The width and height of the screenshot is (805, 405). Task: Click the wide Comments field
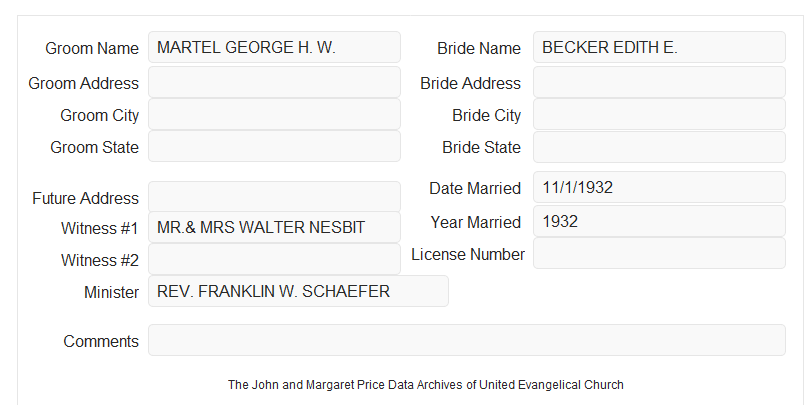pyautogui.click(x=467, y=340)
